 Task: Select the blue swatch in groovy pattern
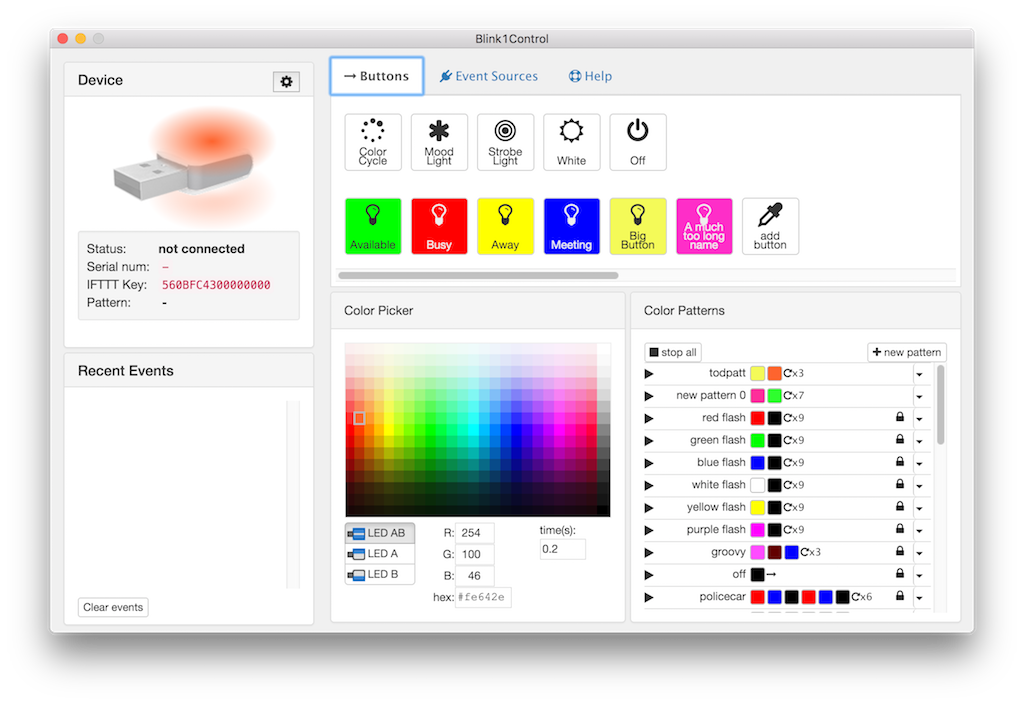792,552
